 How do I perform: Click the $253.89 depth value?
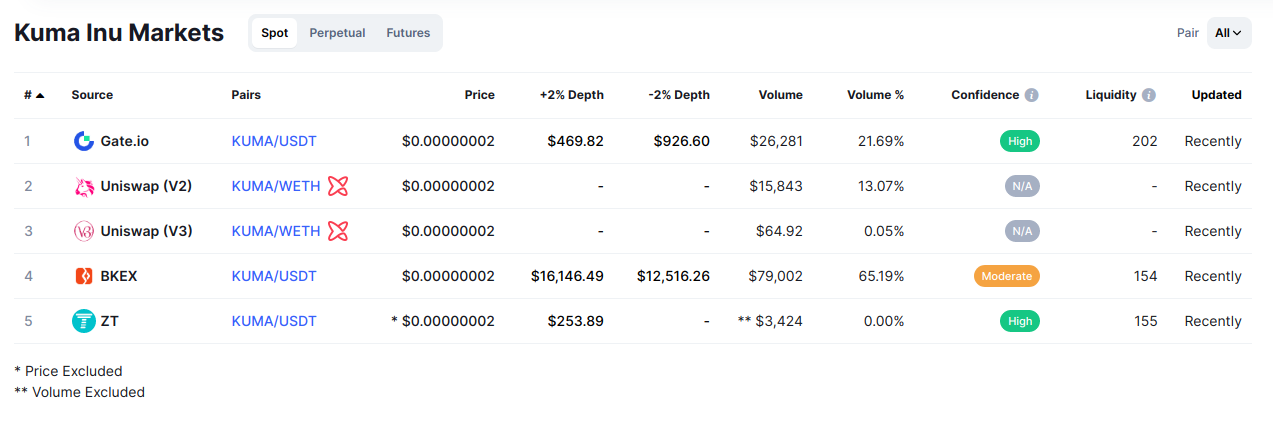point(575,321)
